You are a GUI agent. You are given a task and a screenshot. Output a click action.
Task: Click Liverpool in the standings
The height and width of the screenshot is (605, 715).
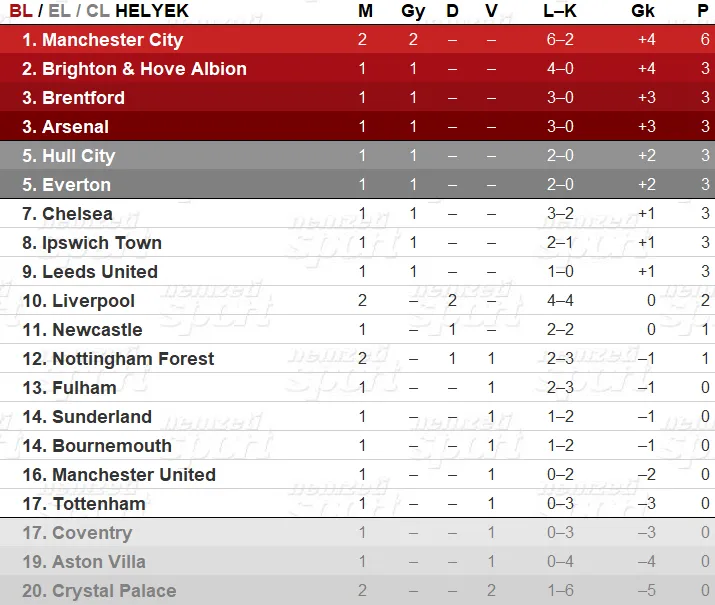[x=93, y=301]
